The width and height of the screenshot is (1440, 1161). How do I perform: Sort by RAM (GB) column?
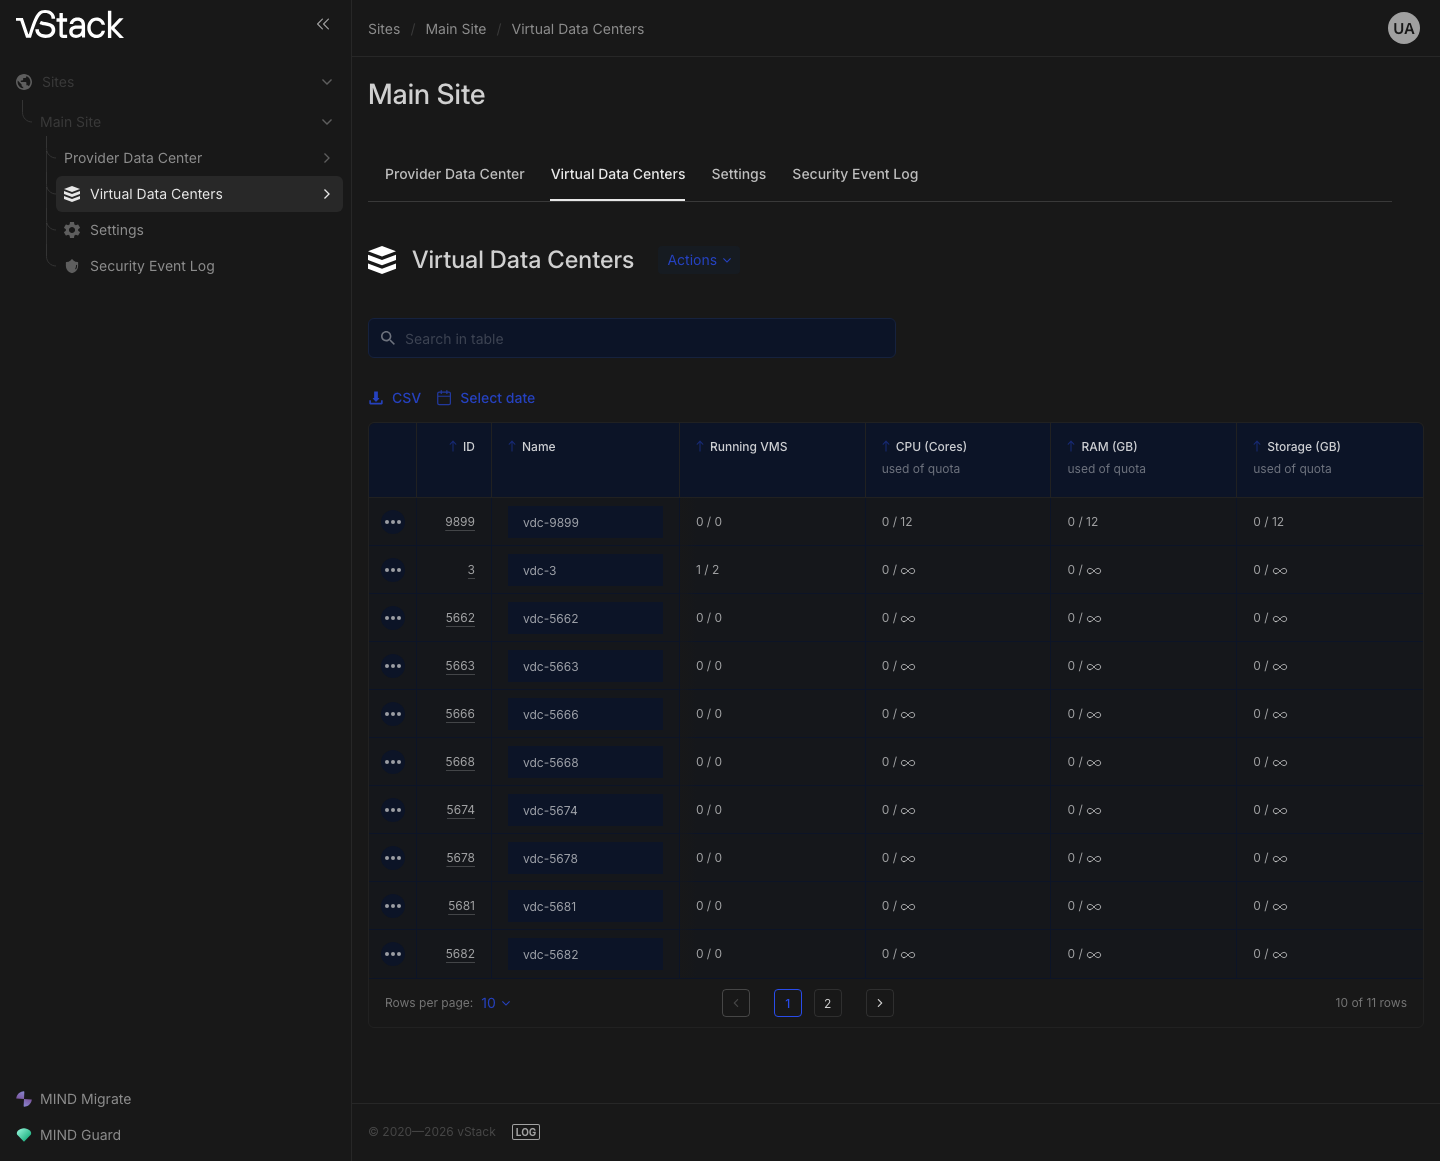pyautogui.click(x=1103, y=447)
